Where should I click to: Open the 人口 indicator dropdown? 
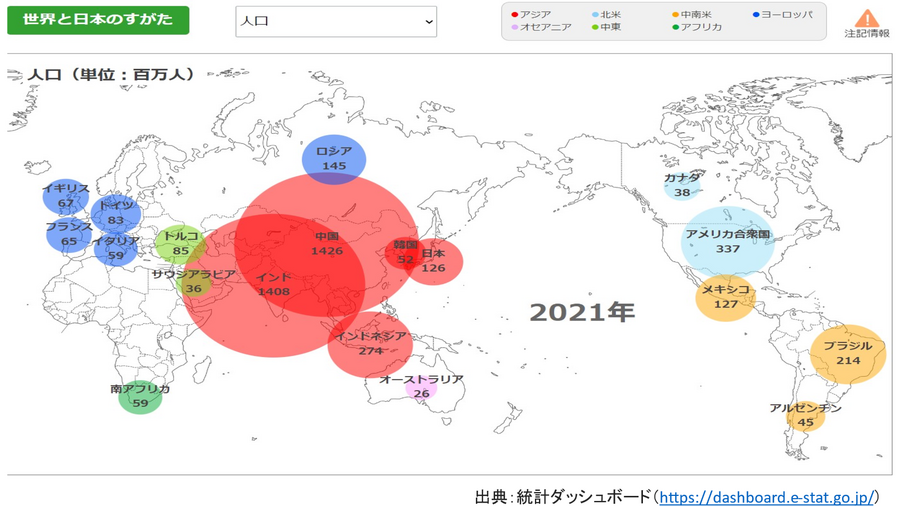pyautogui.click(x=336, y=21)
